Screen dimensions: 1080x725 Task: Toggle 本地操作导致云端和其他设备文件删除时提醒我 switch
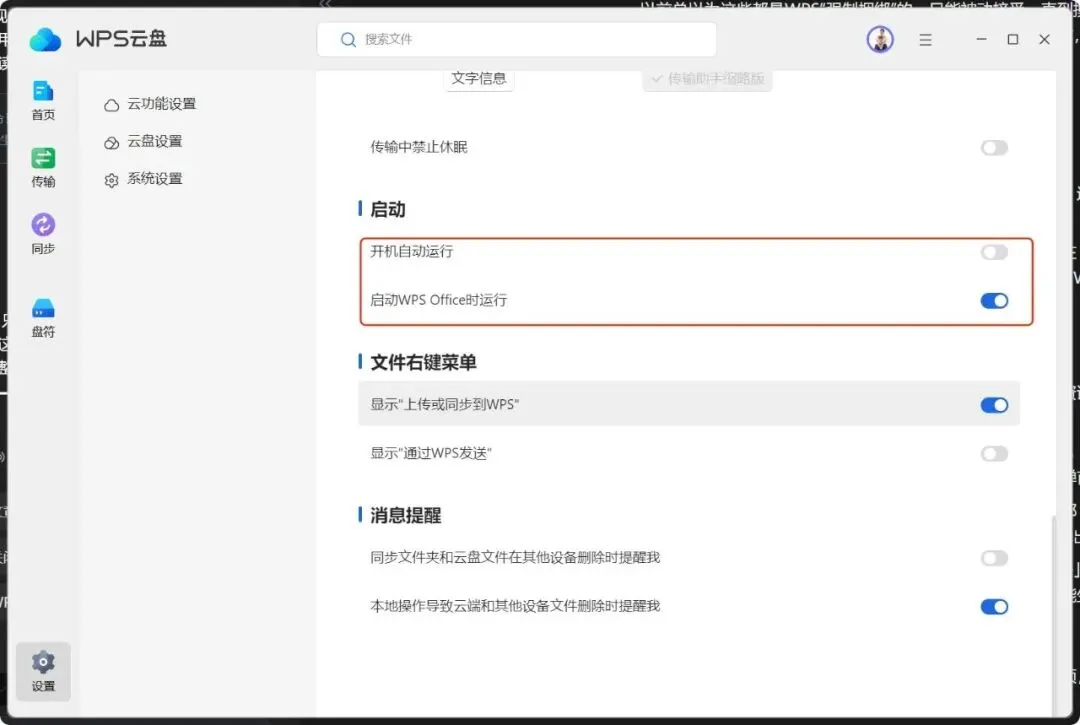pyautogui.click(x=994, y=606)
